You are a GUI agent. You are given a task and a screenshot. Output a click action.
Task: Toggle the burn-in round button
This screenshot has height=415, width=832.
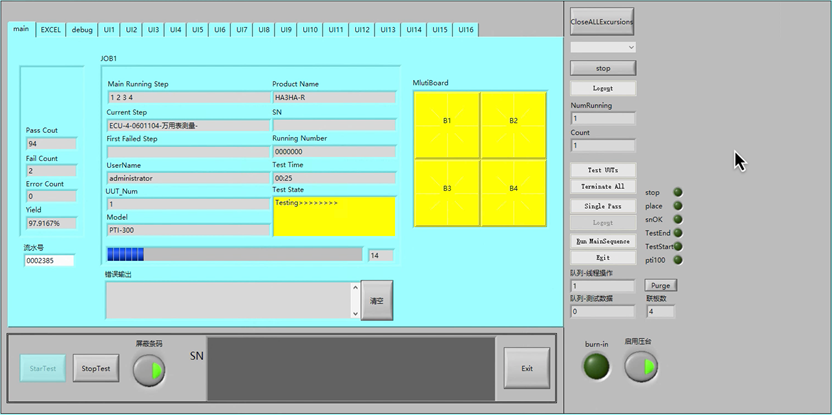point(597,367)
